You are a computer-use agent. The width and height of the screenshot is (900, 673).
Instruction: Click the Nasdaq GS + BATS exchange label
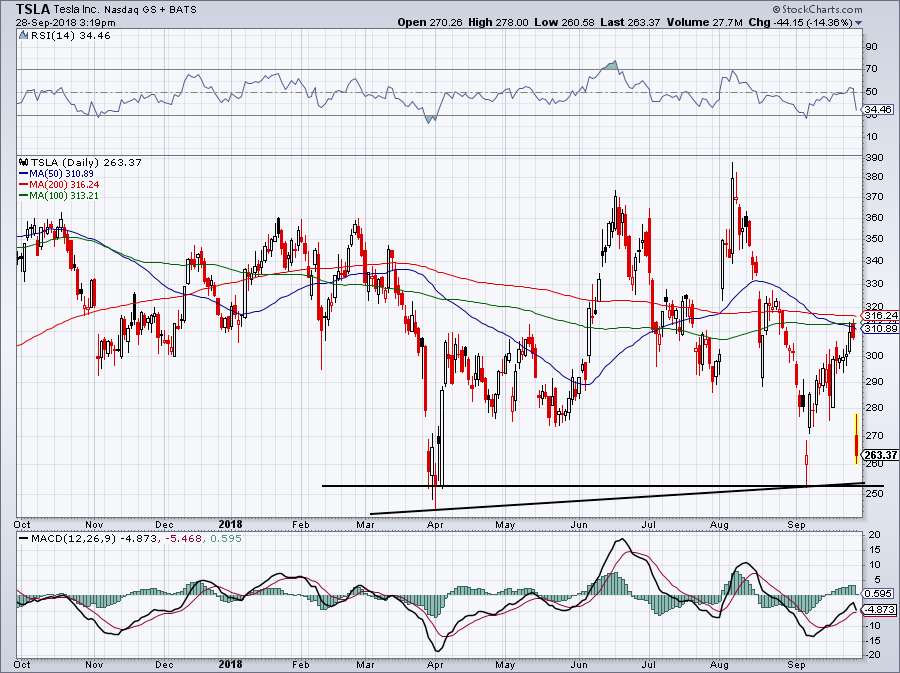pos(151,10)
